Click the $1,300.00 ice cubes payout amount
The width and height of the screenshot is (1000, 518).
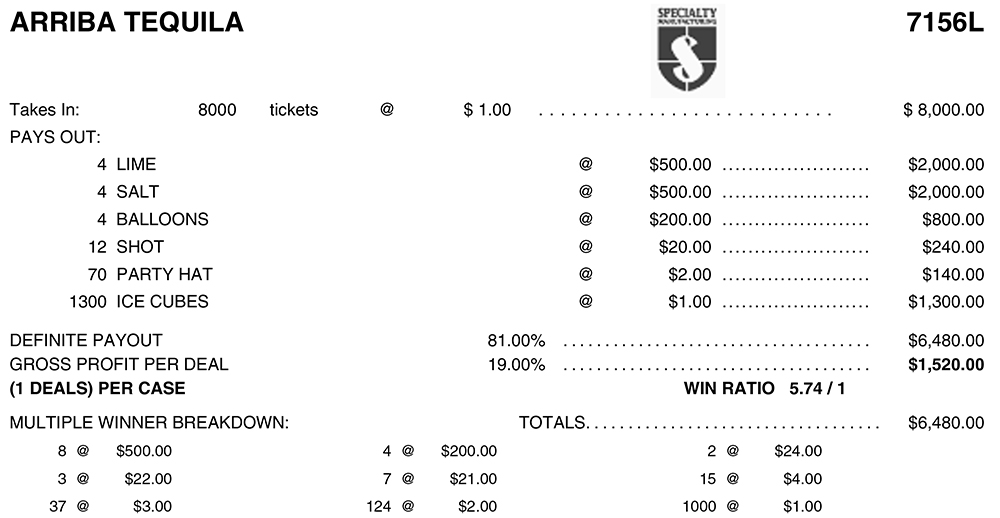pyautogui.click(x=946, y=302)
